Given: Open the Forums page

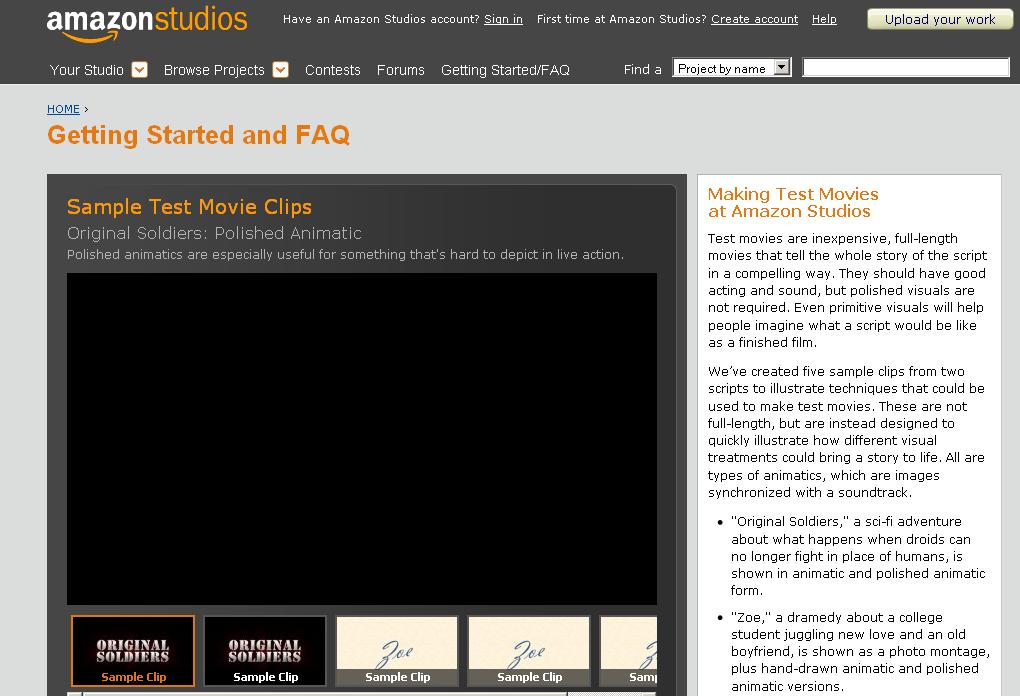Looking at the screenshot, I should 401,70.
